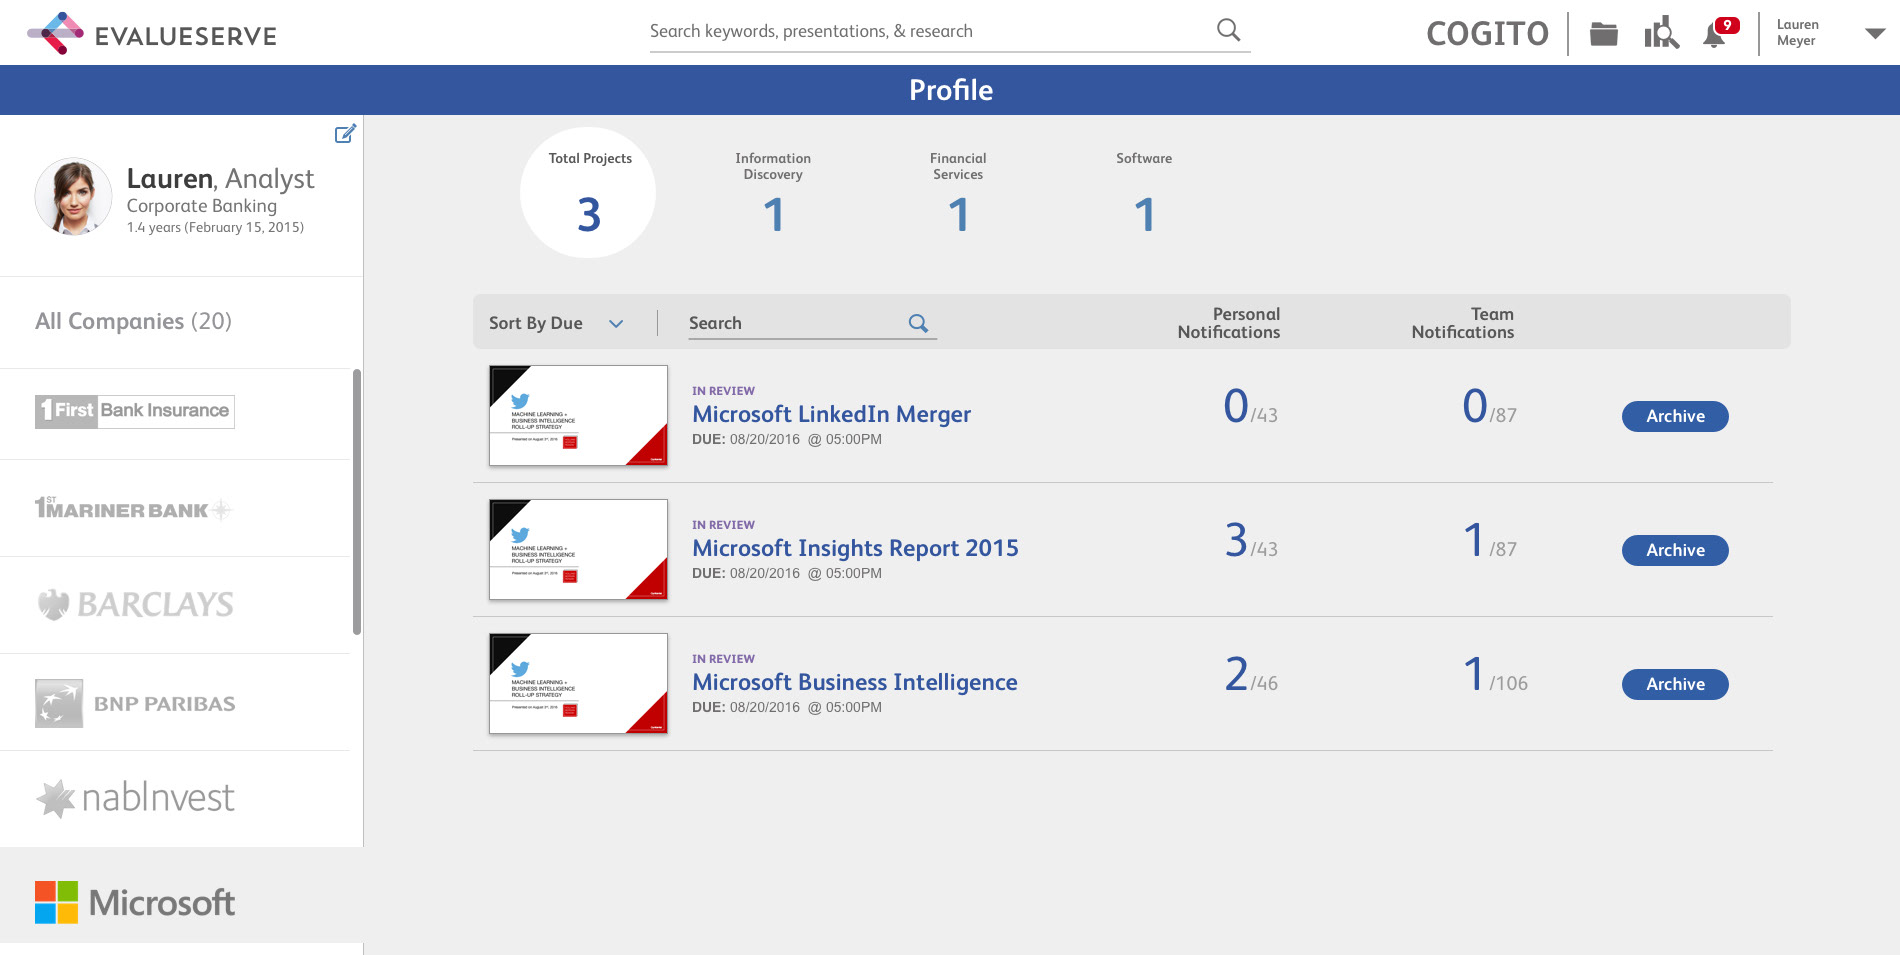Click team notifications 1/87 for Insights Report

(1490, 541)
